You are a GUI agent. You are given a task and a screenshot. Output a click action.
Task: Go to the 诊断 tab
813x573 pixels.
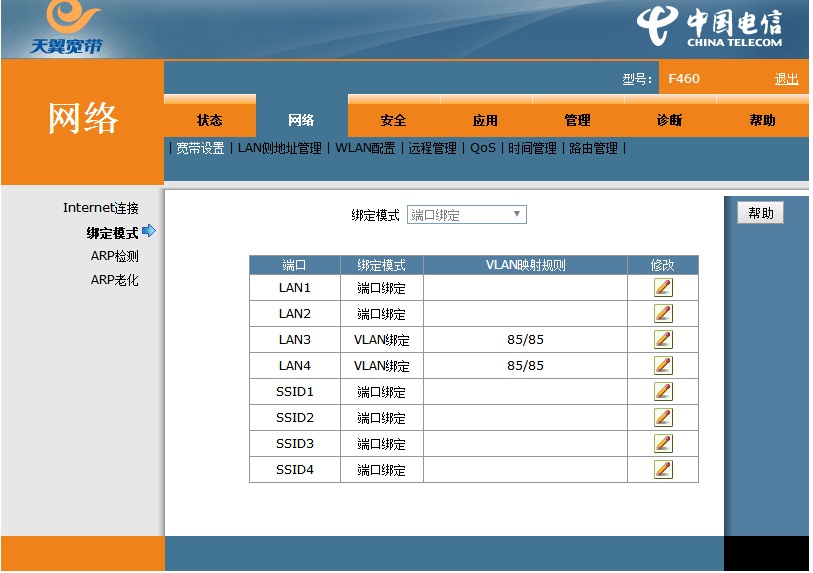coord(669,120)
